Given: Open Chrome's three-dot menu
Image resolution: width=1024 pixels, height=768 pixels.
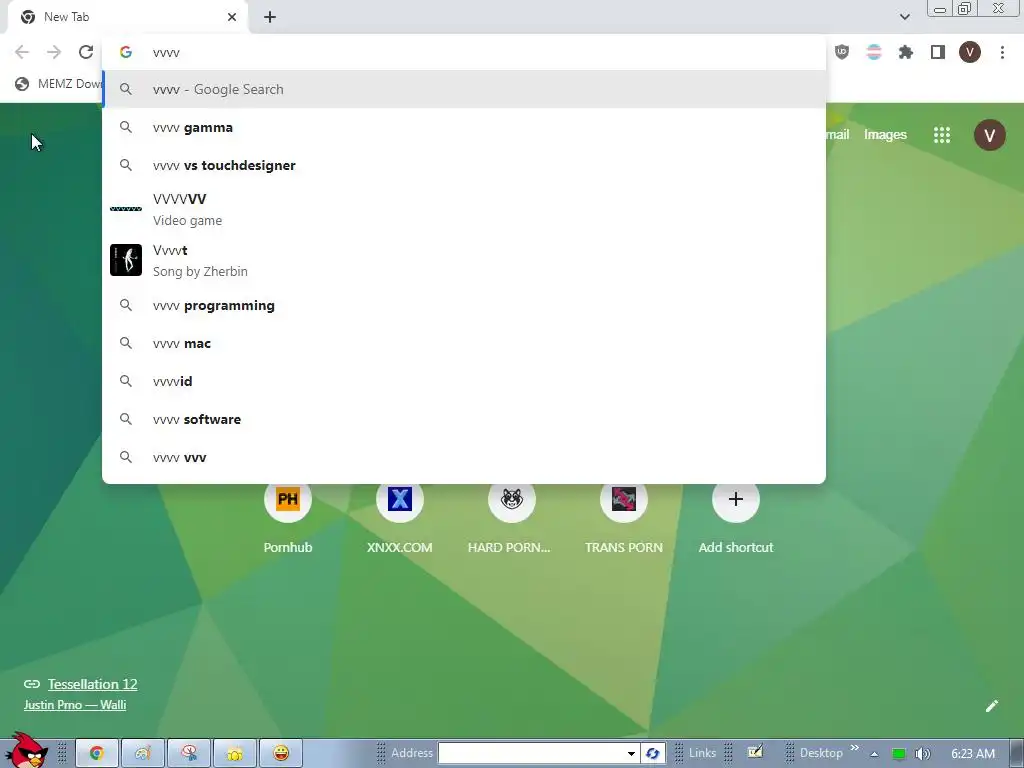Looking at the screenshot, I should click(x=1002, y=52).
